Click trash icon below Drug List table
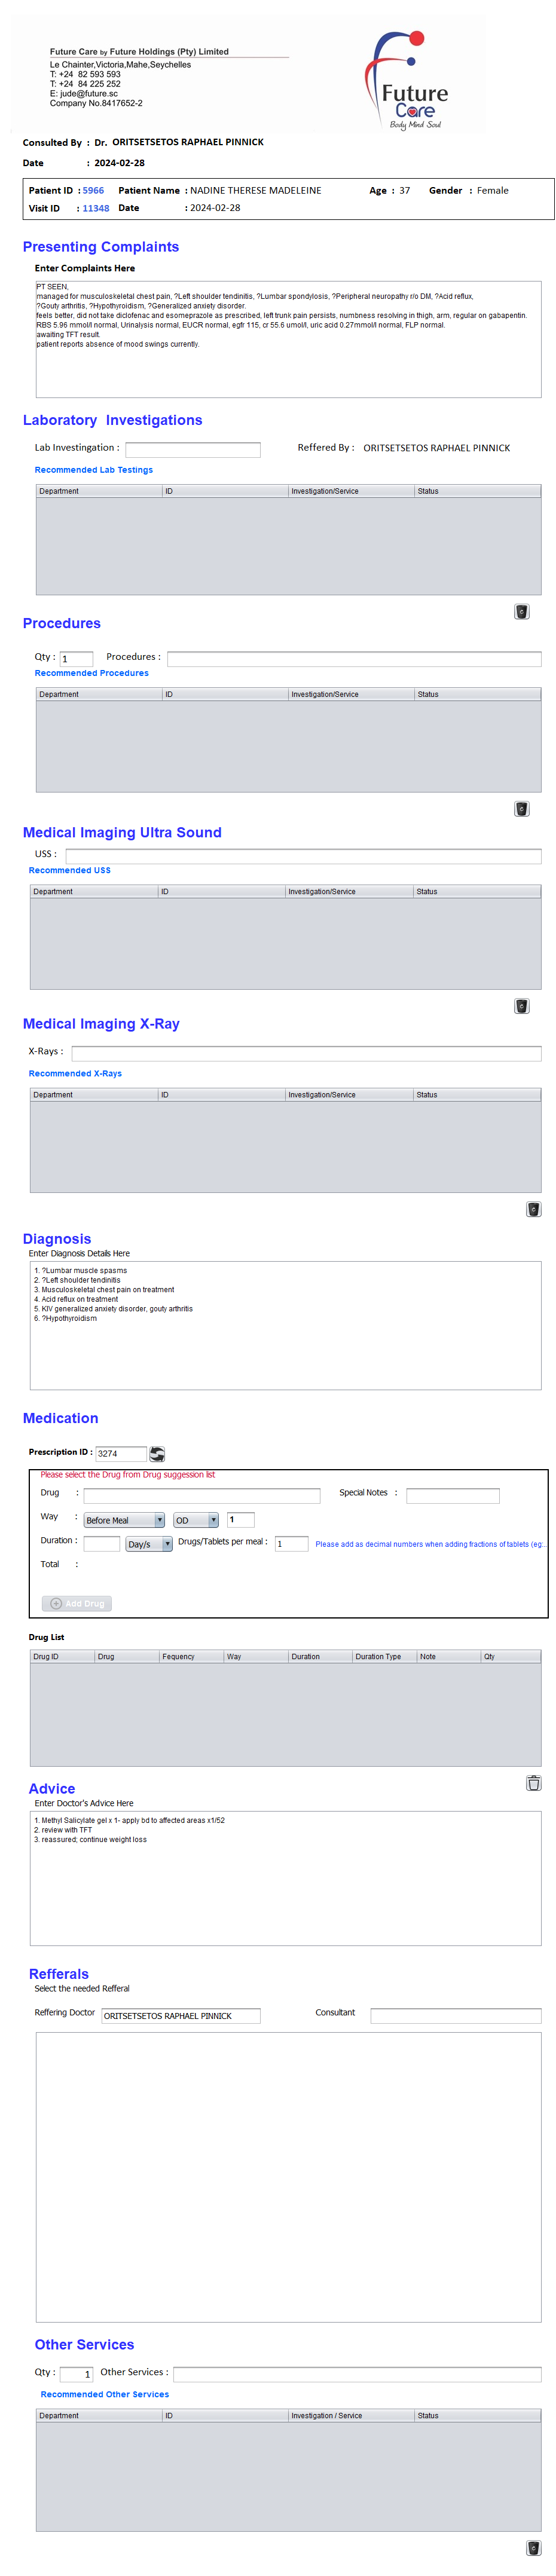This screenshot has height=2576, width=556. pos(533,1782)
